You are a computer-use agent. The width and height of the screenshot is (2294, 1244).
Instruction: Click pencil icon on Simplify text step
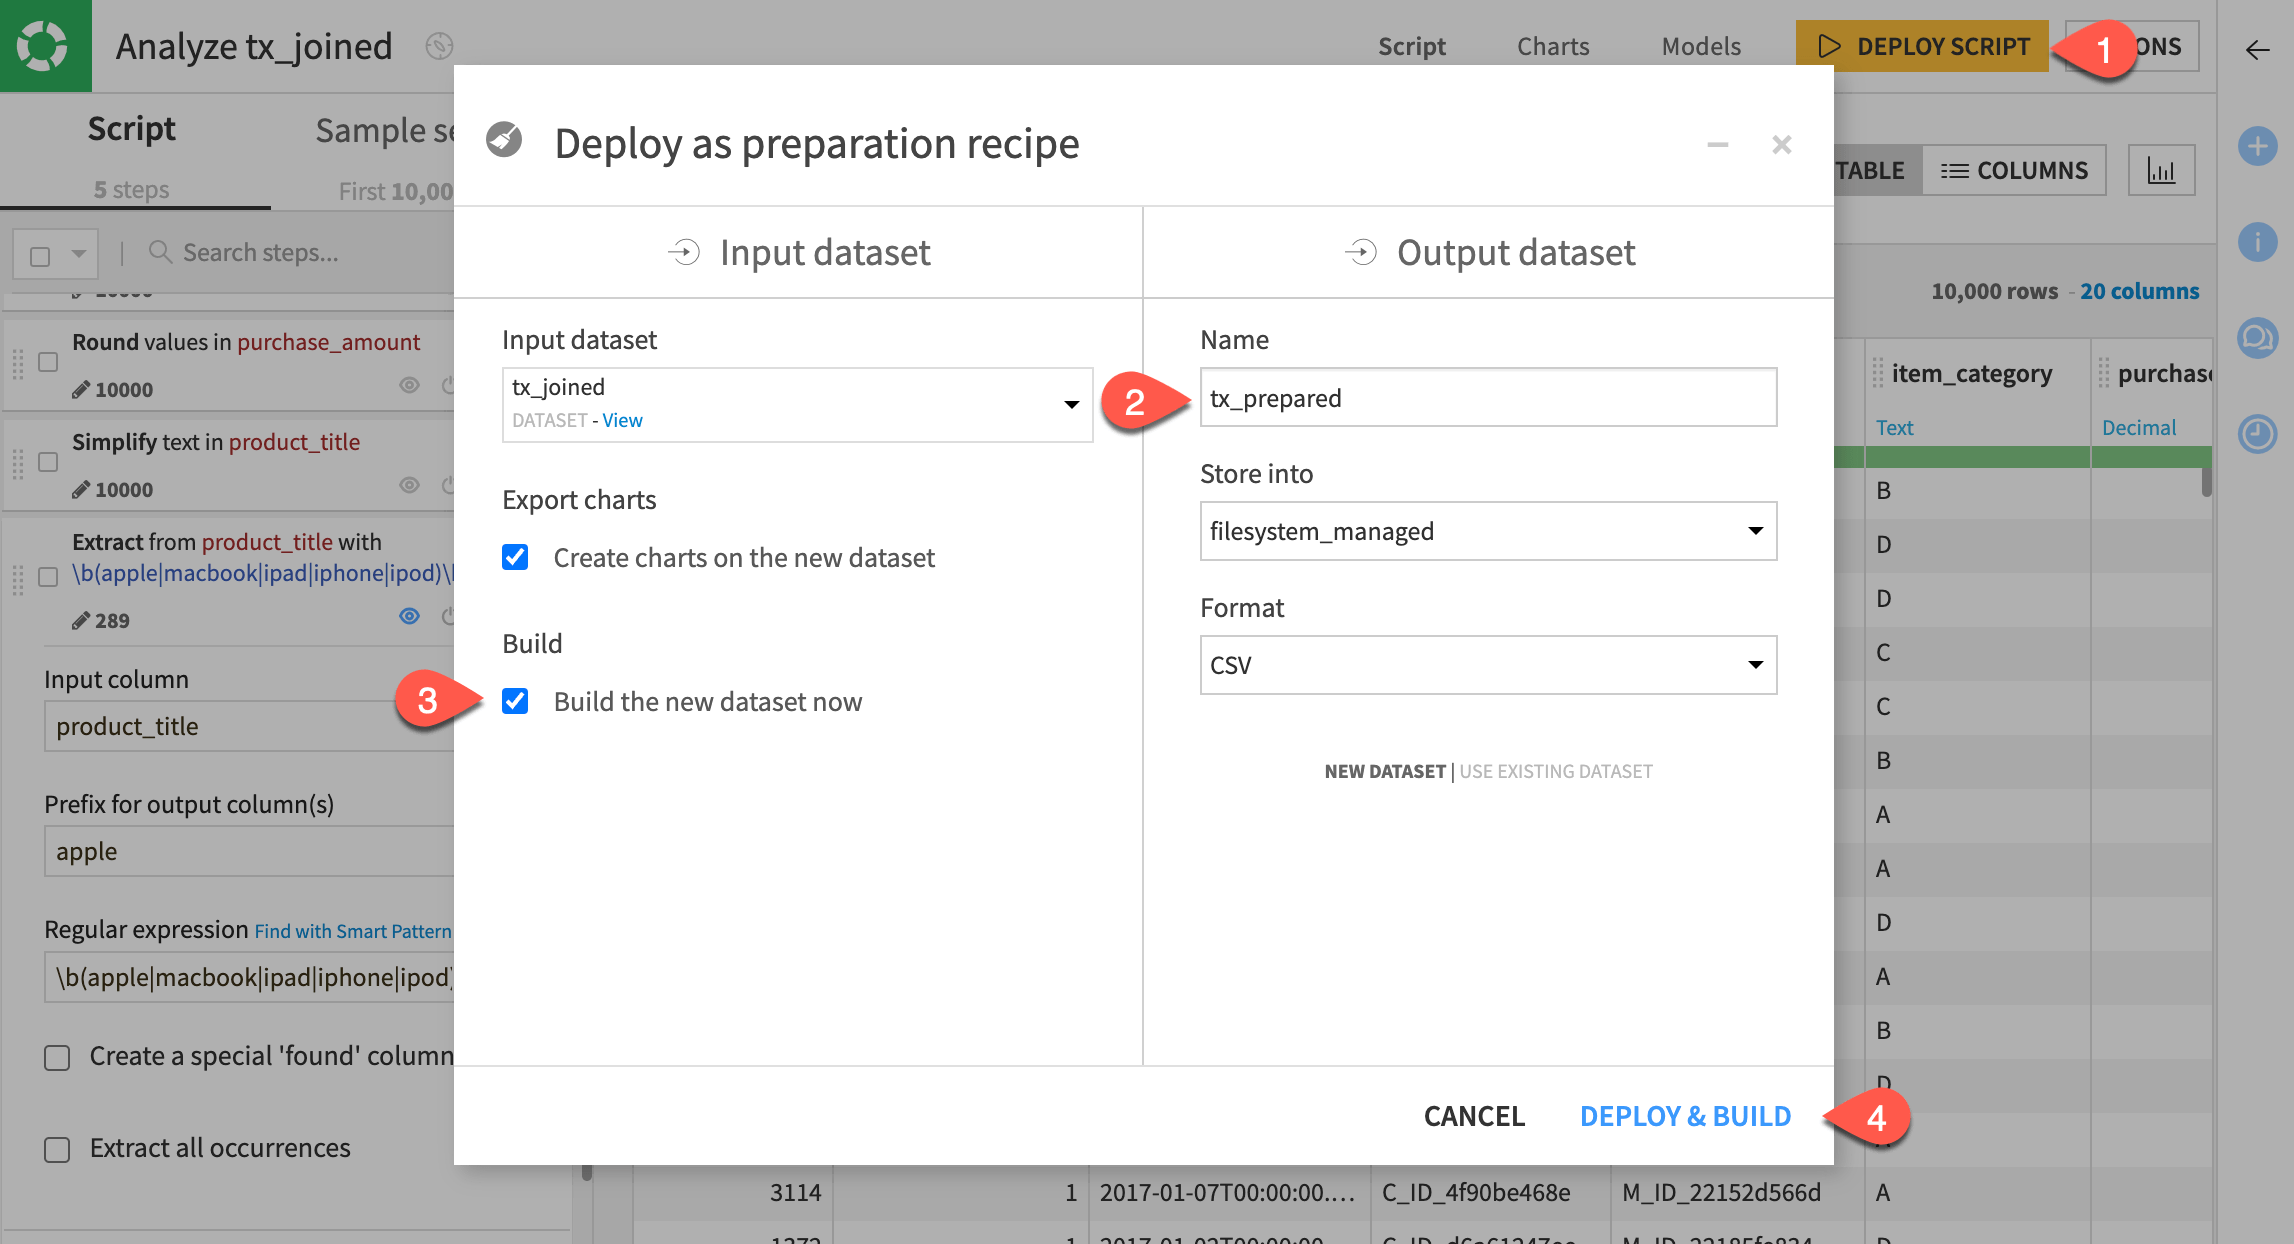81,489
